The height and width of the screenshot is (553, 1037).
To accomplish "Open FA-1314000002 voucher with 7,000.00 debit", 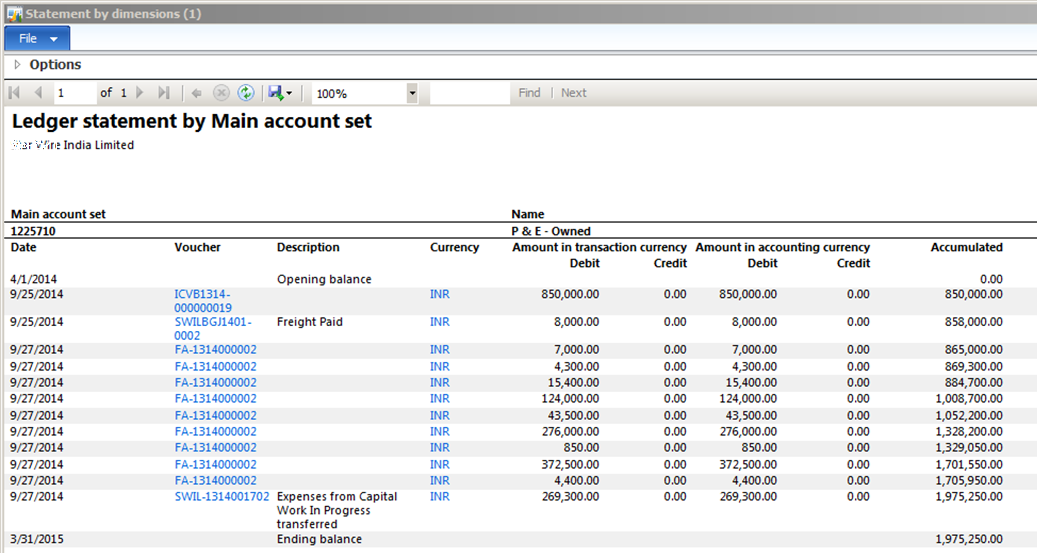I will click(x=216, y=350).
